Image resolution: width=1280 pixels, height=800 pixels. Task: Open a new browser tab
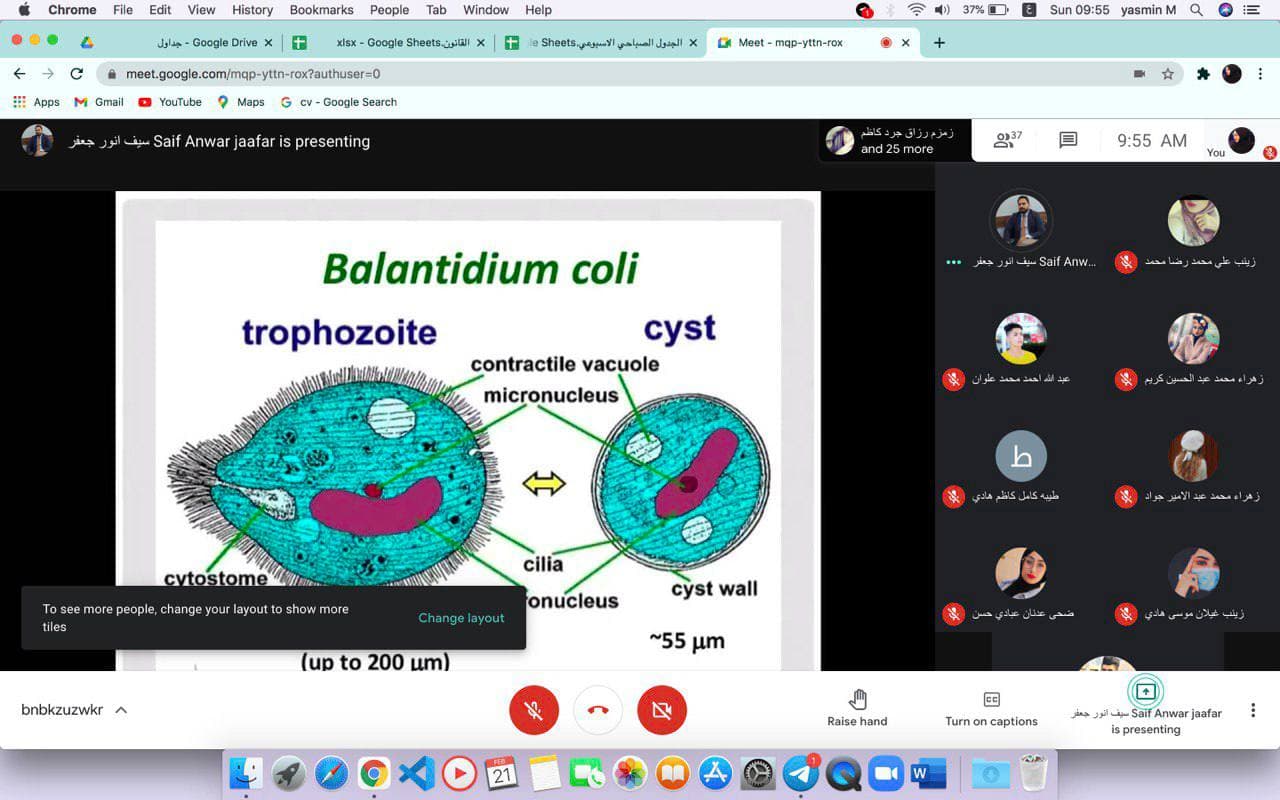939,43
